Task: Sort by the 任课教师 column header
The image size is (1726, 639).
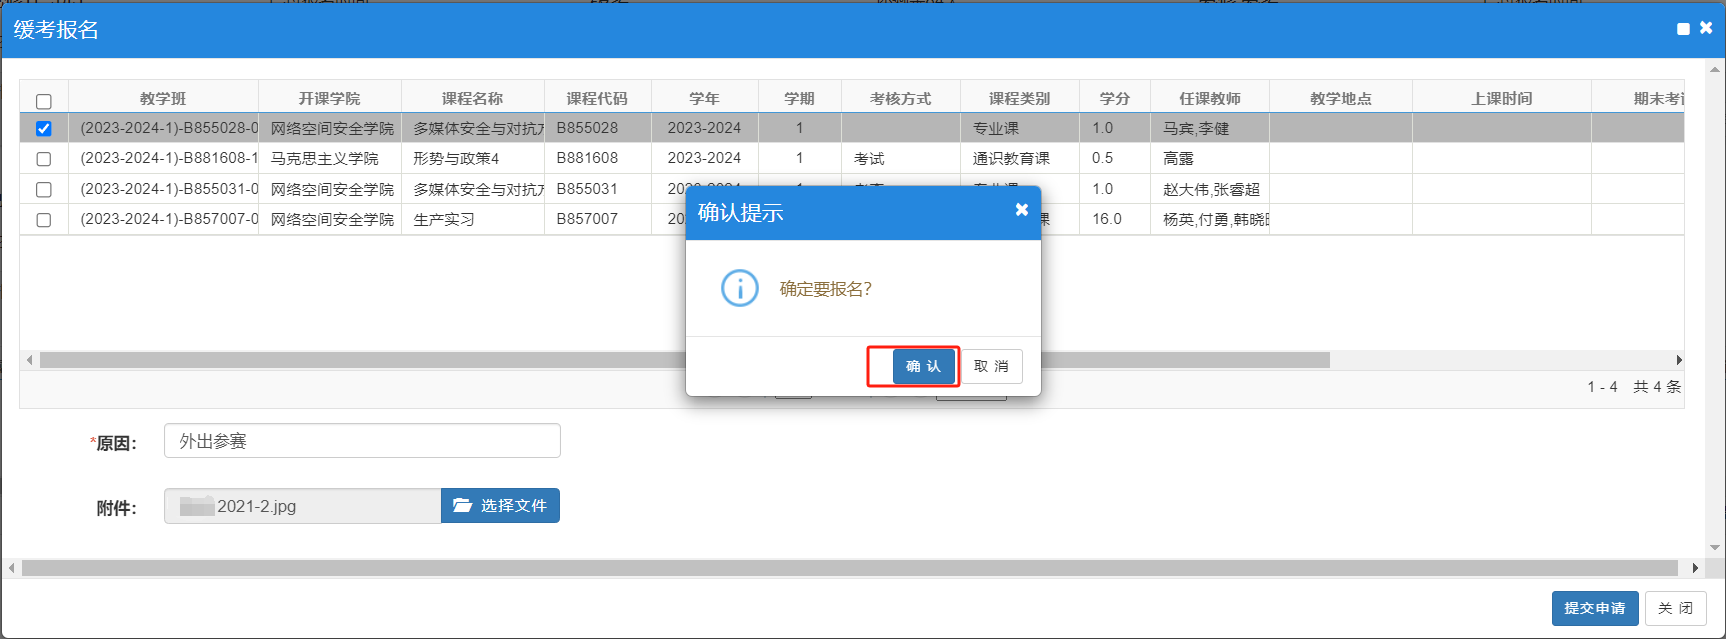Action: [1209, 98]
